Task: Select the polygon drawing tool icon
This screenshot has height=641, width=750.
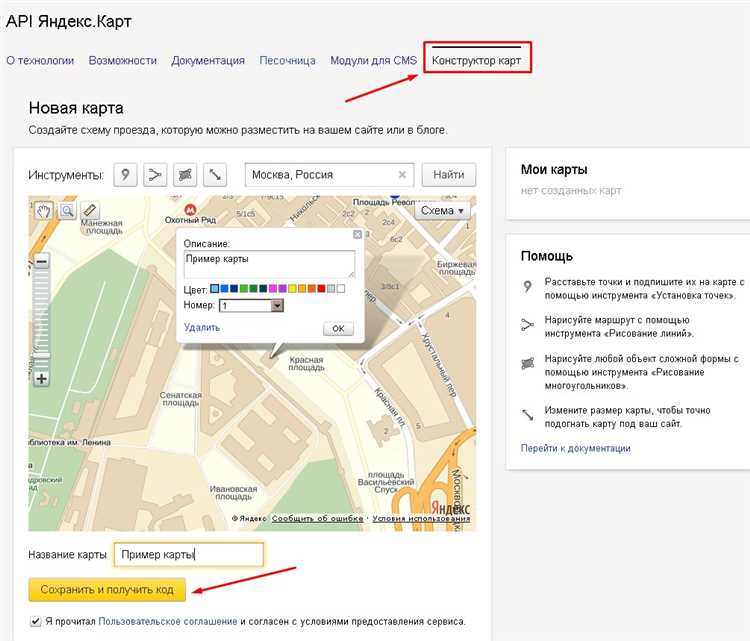Action: tap(185, 175)
